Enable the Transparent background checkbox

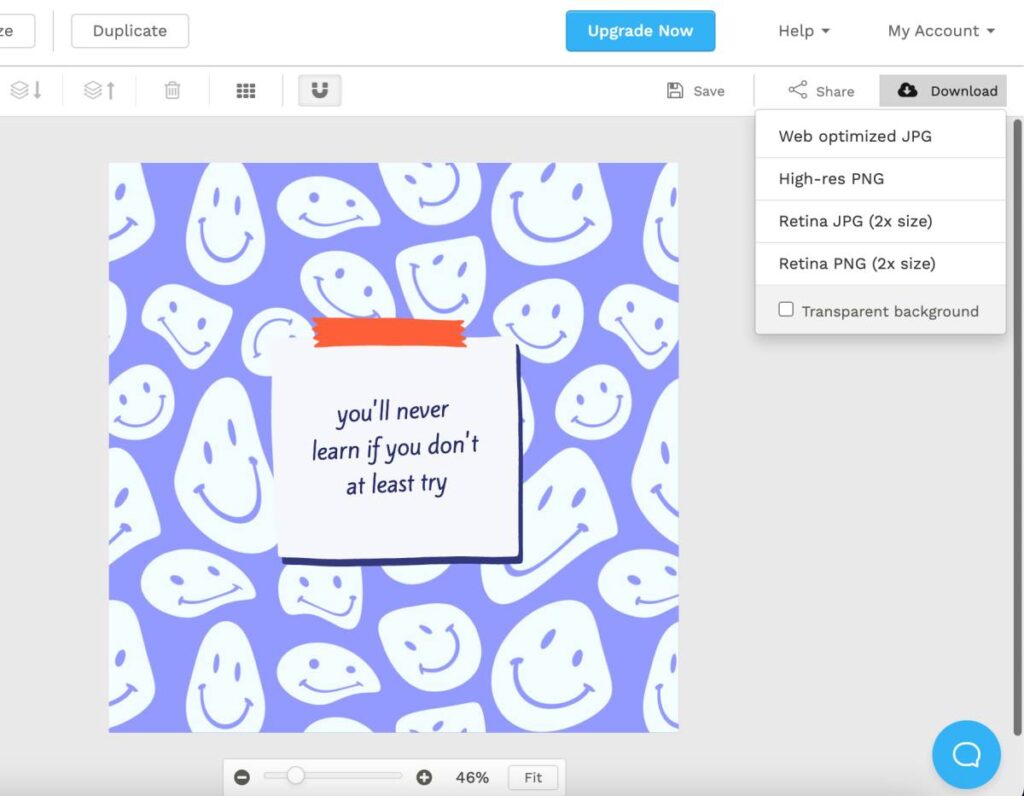coord(786,310)
